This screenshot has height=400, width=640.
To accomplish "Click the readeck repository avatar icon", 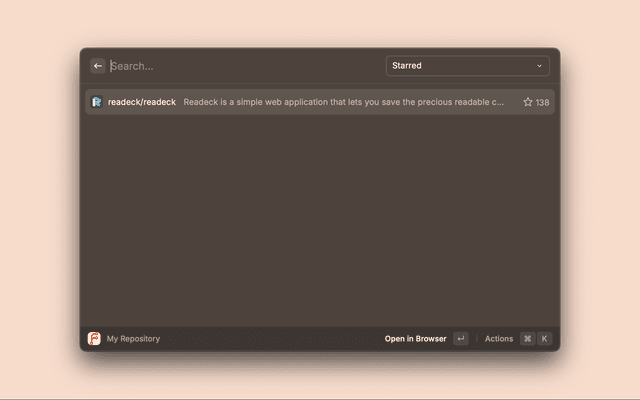I will pos(97,102).
